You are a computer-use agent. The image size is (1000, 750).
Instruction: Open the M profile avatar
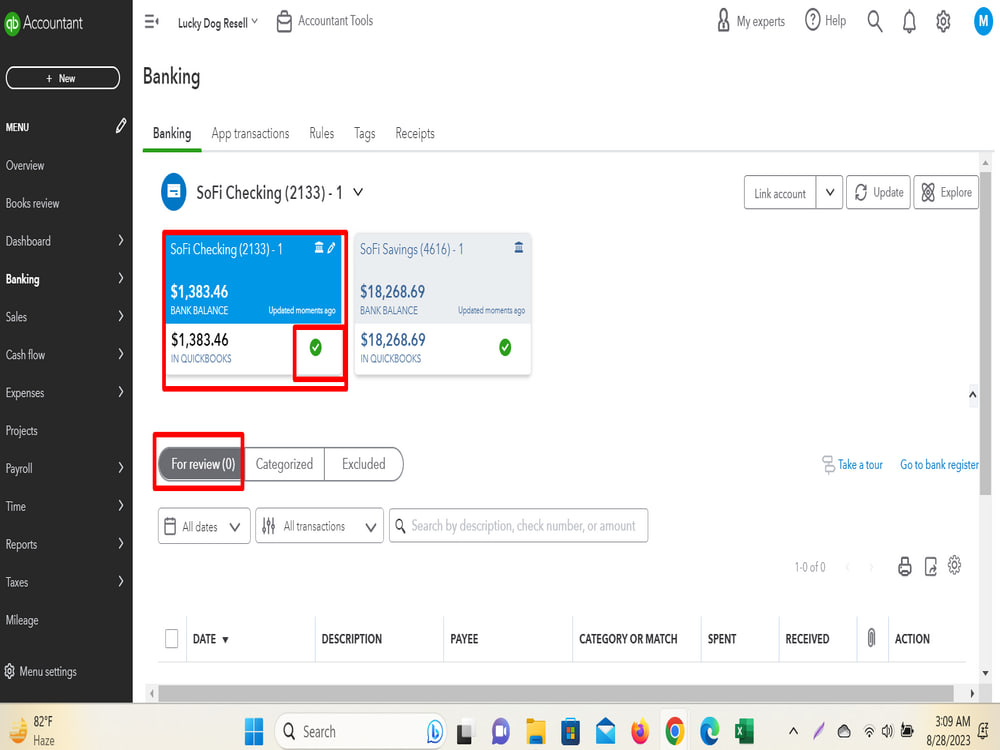[983, 22]
